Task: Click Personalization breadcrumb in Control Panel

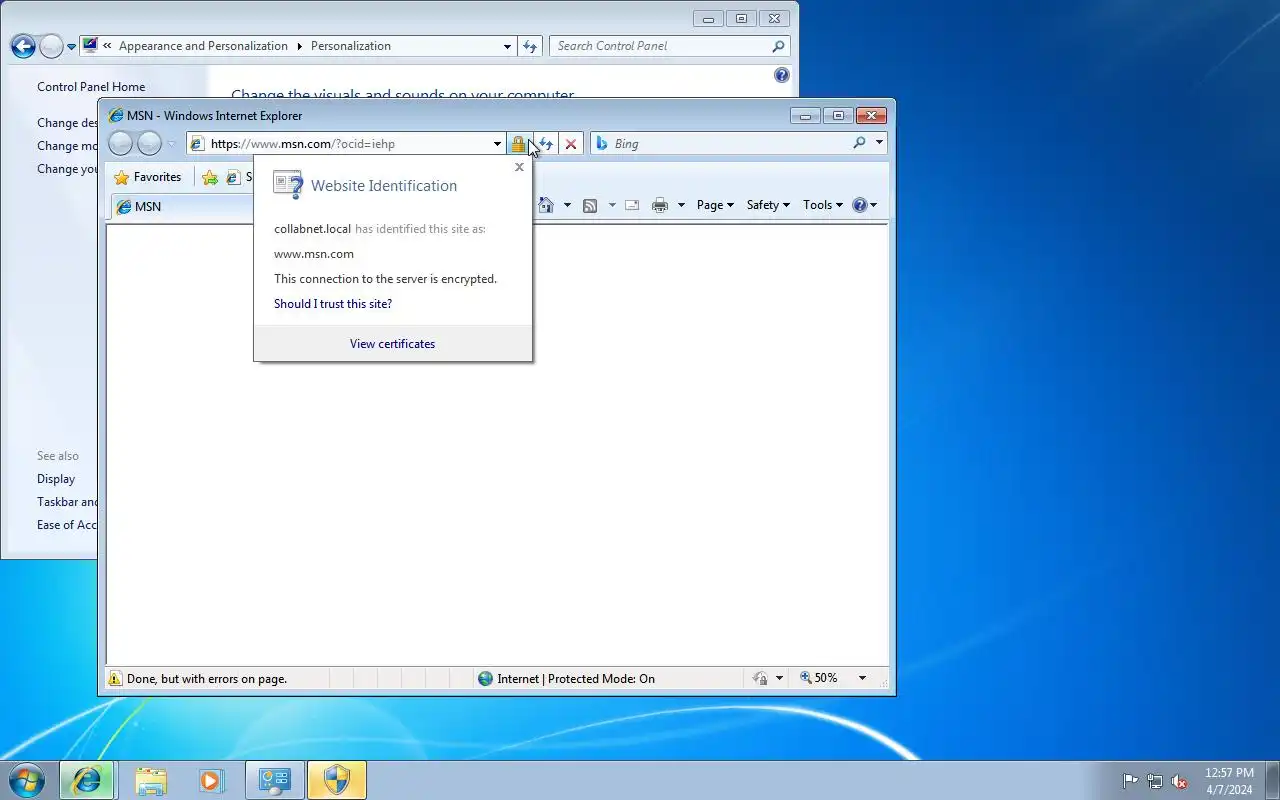Action: click(351, 46)
